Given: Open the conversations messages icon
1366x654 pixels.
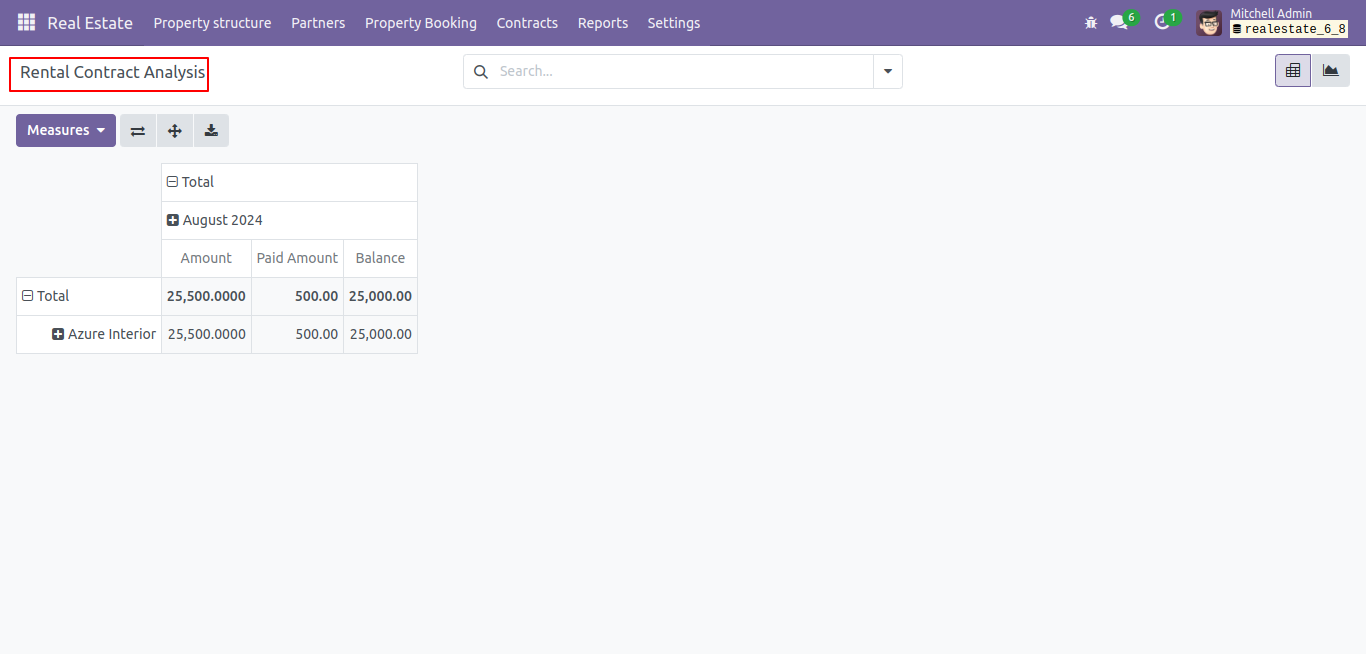Looking at the screenshot, I should (1119, 22).
